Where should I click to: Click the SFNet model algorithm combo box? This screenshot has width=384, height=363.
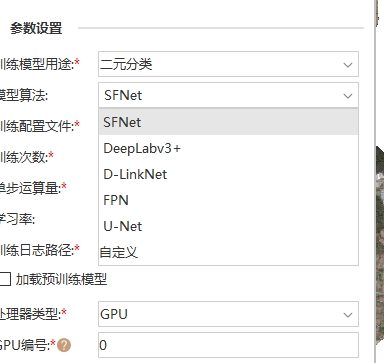point(228,95)
